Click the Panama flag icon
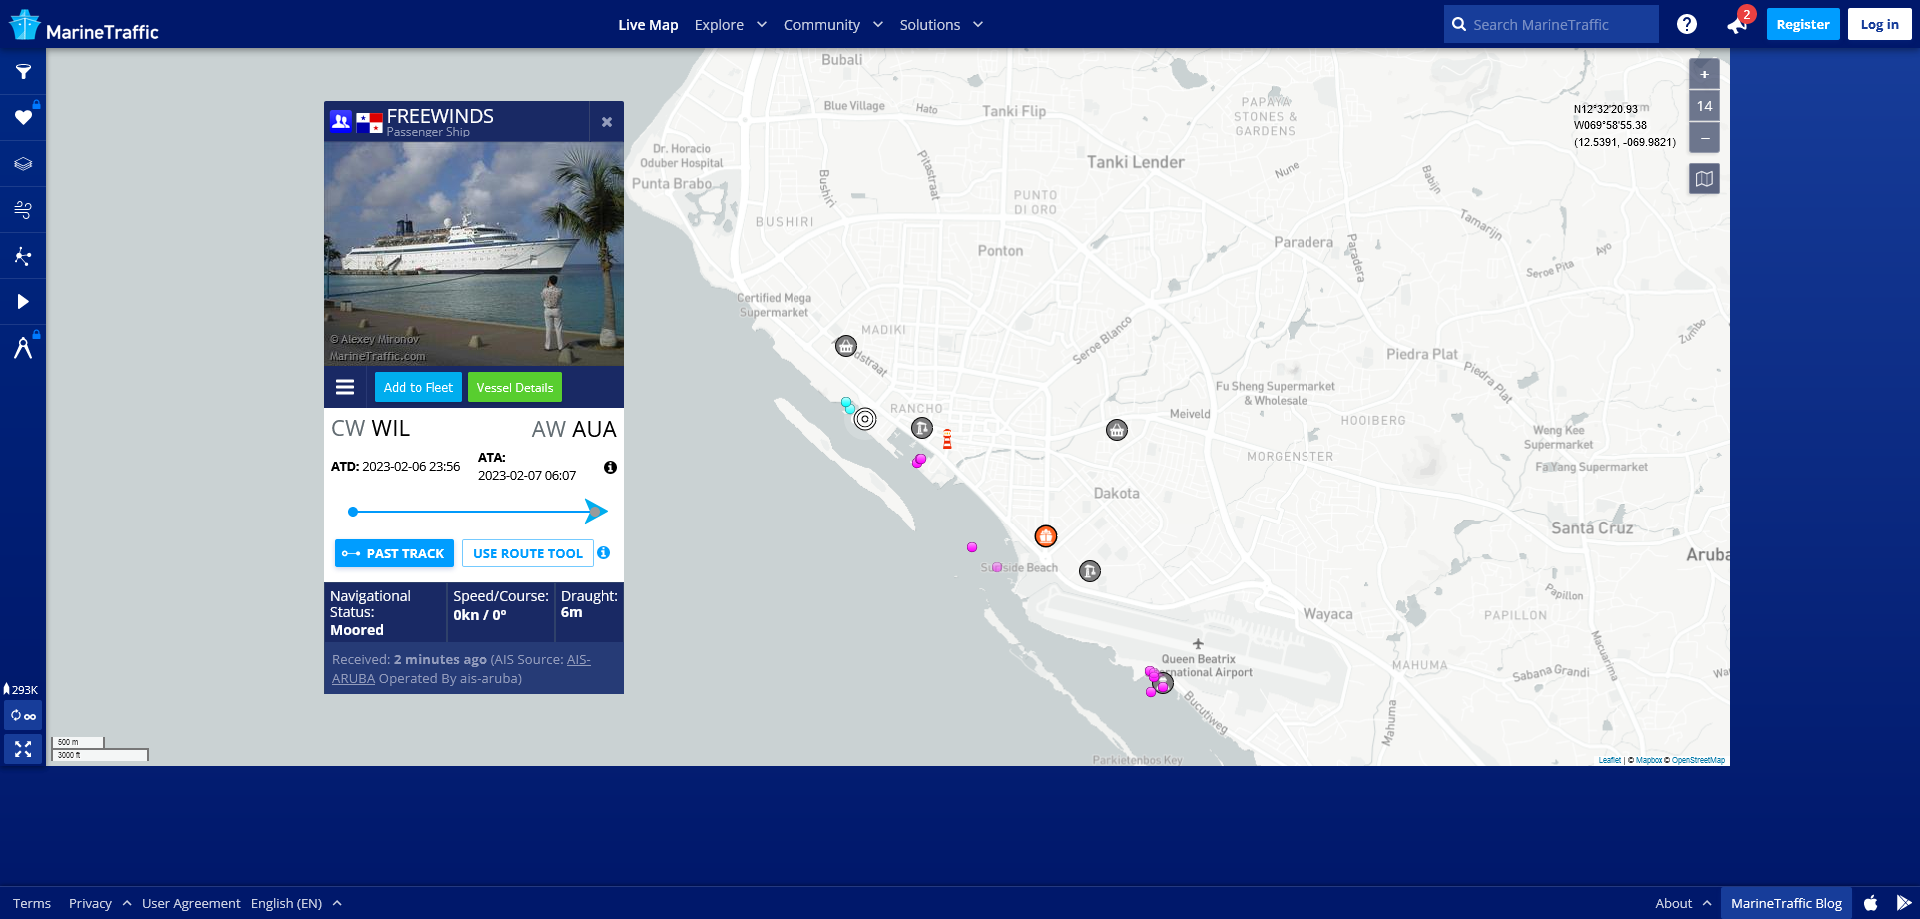The image size is (1920, 919). pyautogui.click(x=369, y=123)
